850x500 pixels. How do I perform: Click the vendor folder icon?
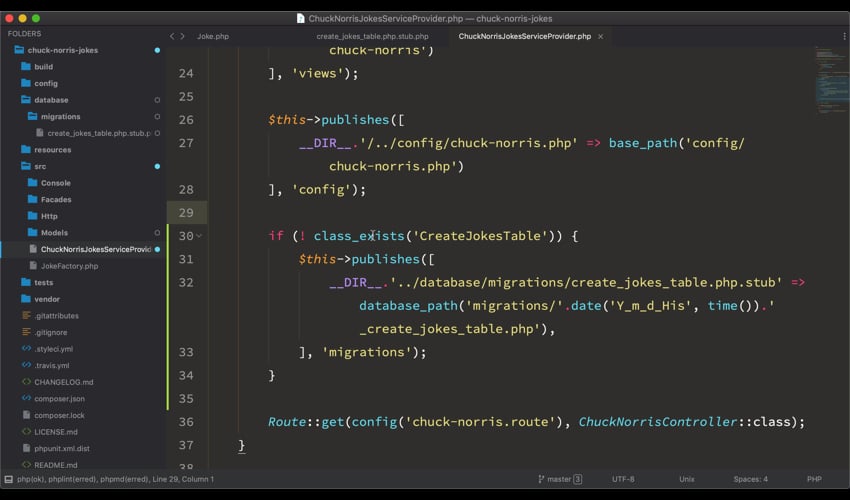pos(25,299)
